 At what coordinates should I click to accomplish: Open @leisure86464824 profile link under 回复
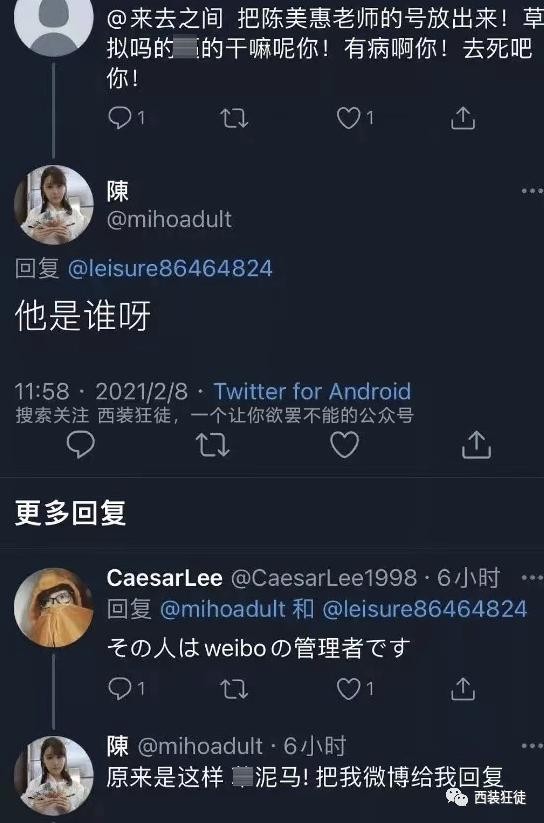170,268
